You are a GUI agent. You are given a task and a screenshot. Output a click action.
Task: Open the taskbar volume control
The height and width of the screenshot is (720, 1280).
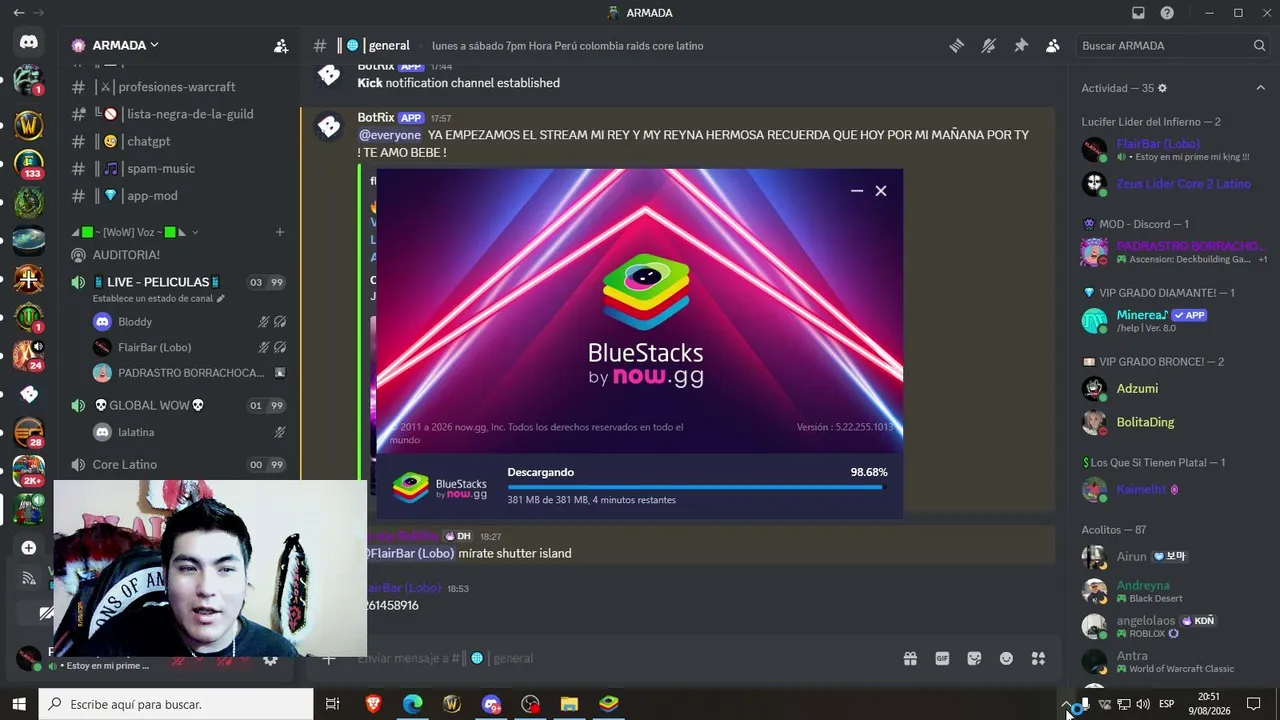pyautogui.click(x=1143, y=704)
